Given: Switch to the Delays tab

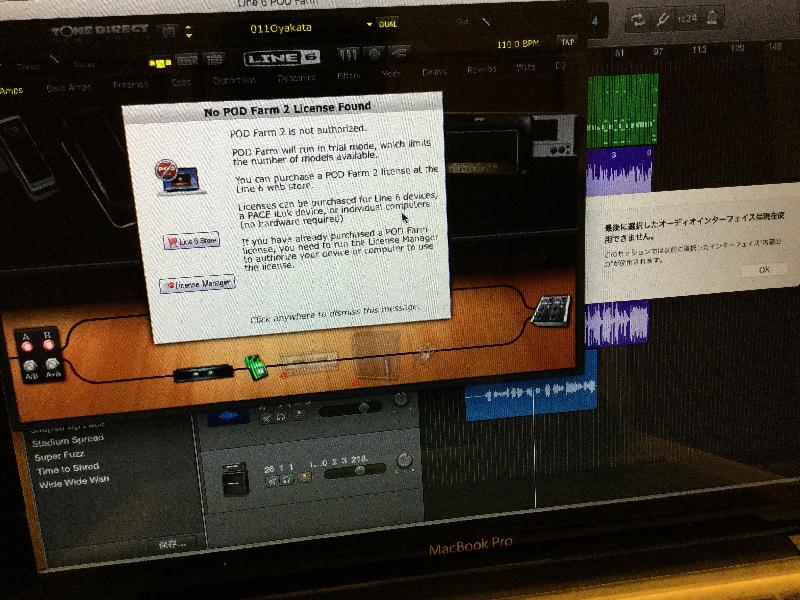Looking at the screenshot, I should click(434, 72).
